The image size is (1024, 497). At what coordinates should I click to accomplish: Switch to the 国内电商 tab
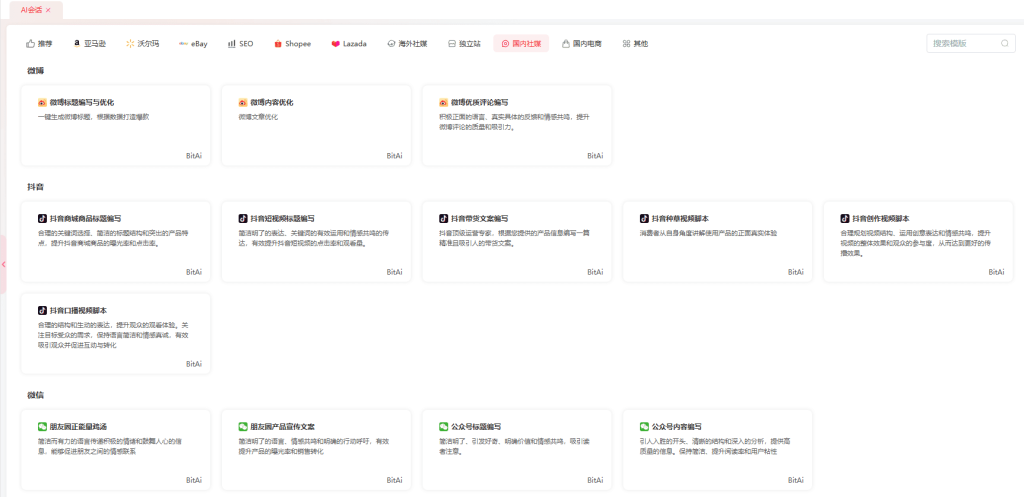[x=580, y=44]
